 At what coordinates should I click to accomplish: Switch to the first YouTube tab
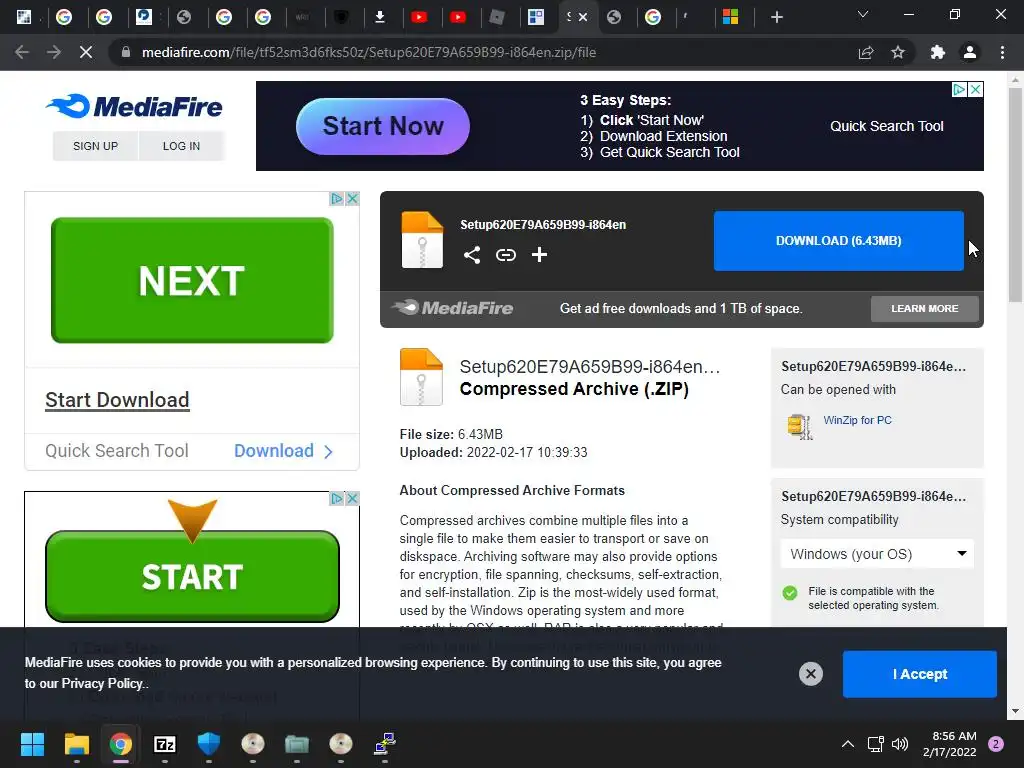[x=419, y=17]
